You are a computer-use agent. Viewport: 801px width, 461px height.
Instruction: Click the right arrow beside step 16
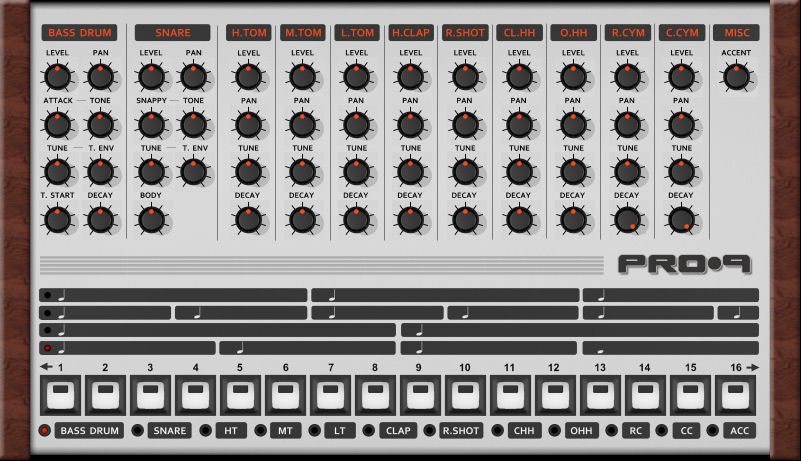(752, 367)
